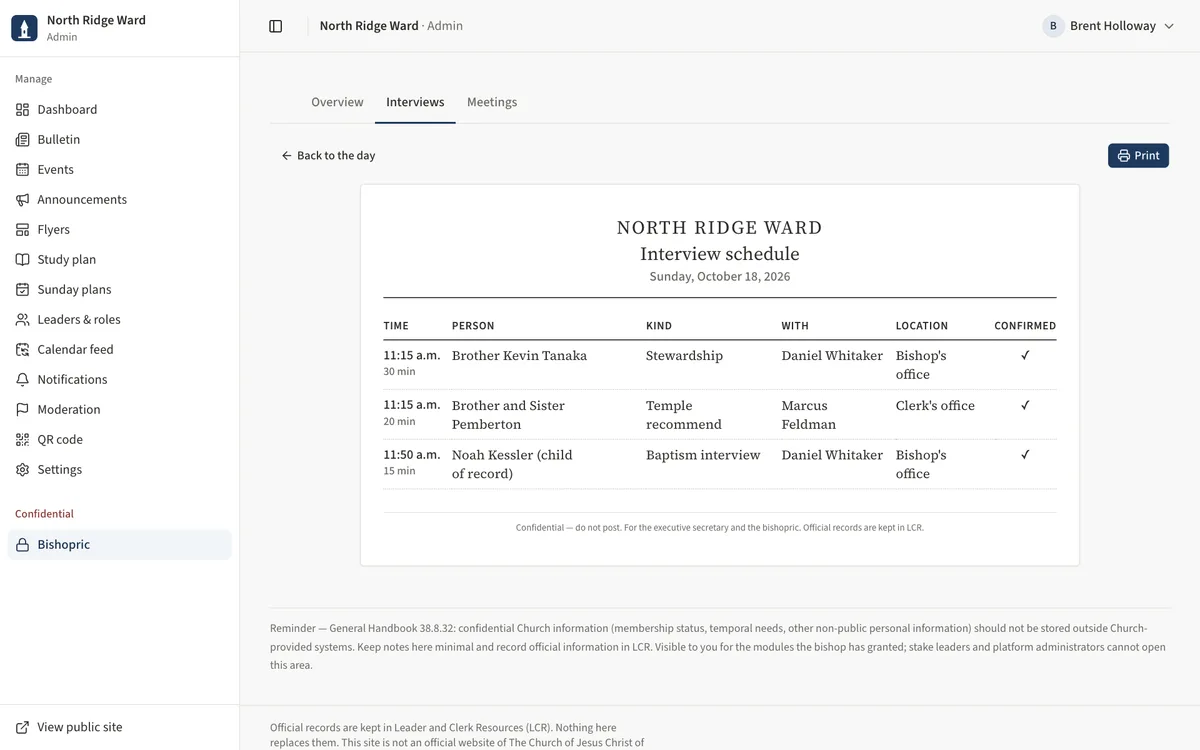The height and width of the screenshot is (750, 1200).
Task: Click the B avatar for Brent Holloway
Action: click(1053, 26)
